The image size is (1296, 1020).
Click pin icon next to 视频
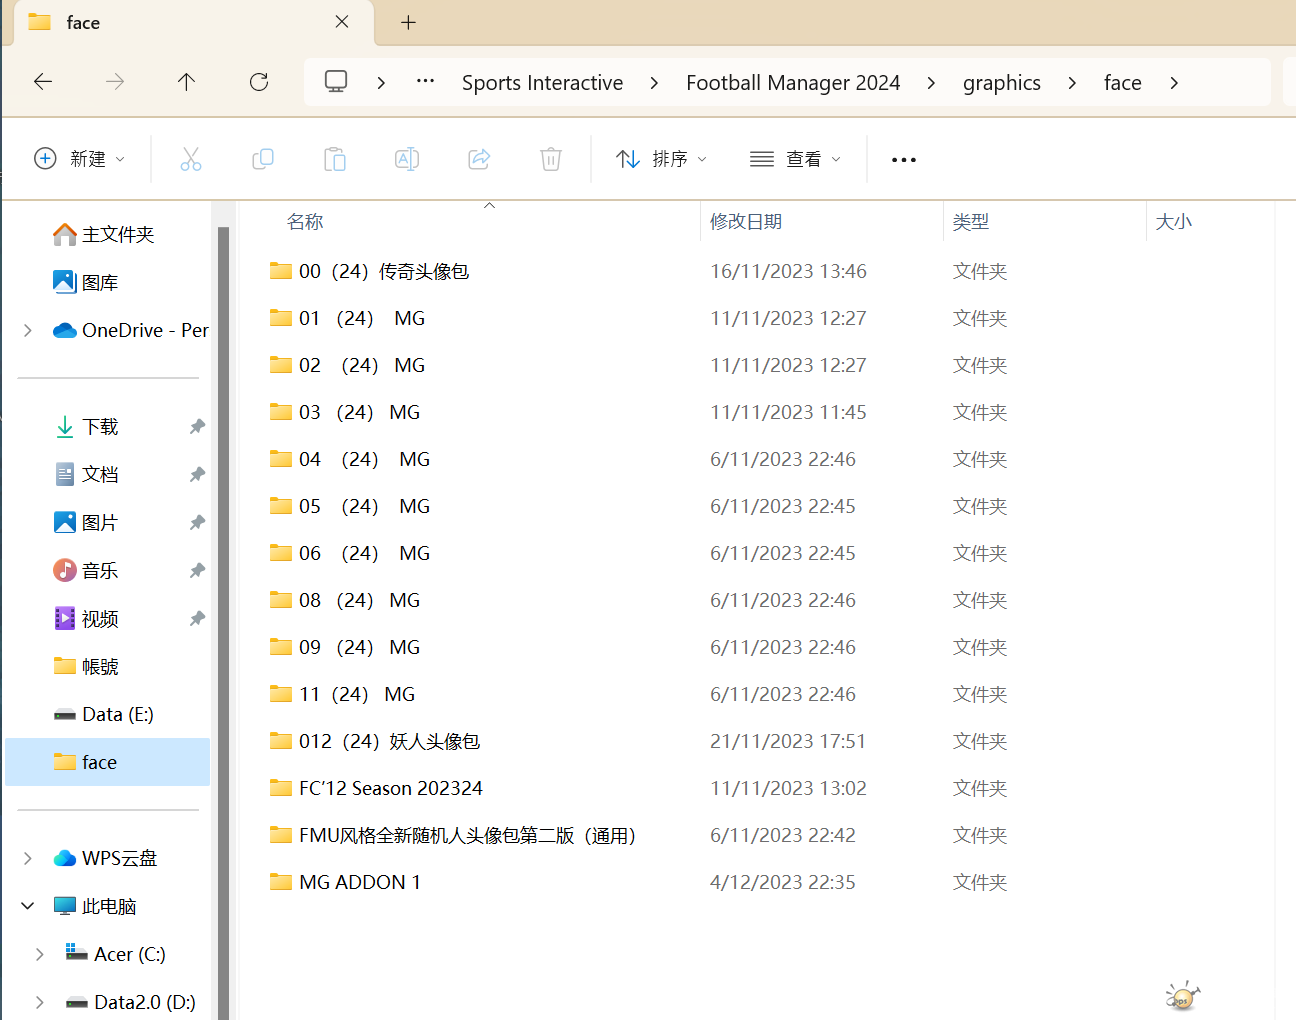point(197,619)
